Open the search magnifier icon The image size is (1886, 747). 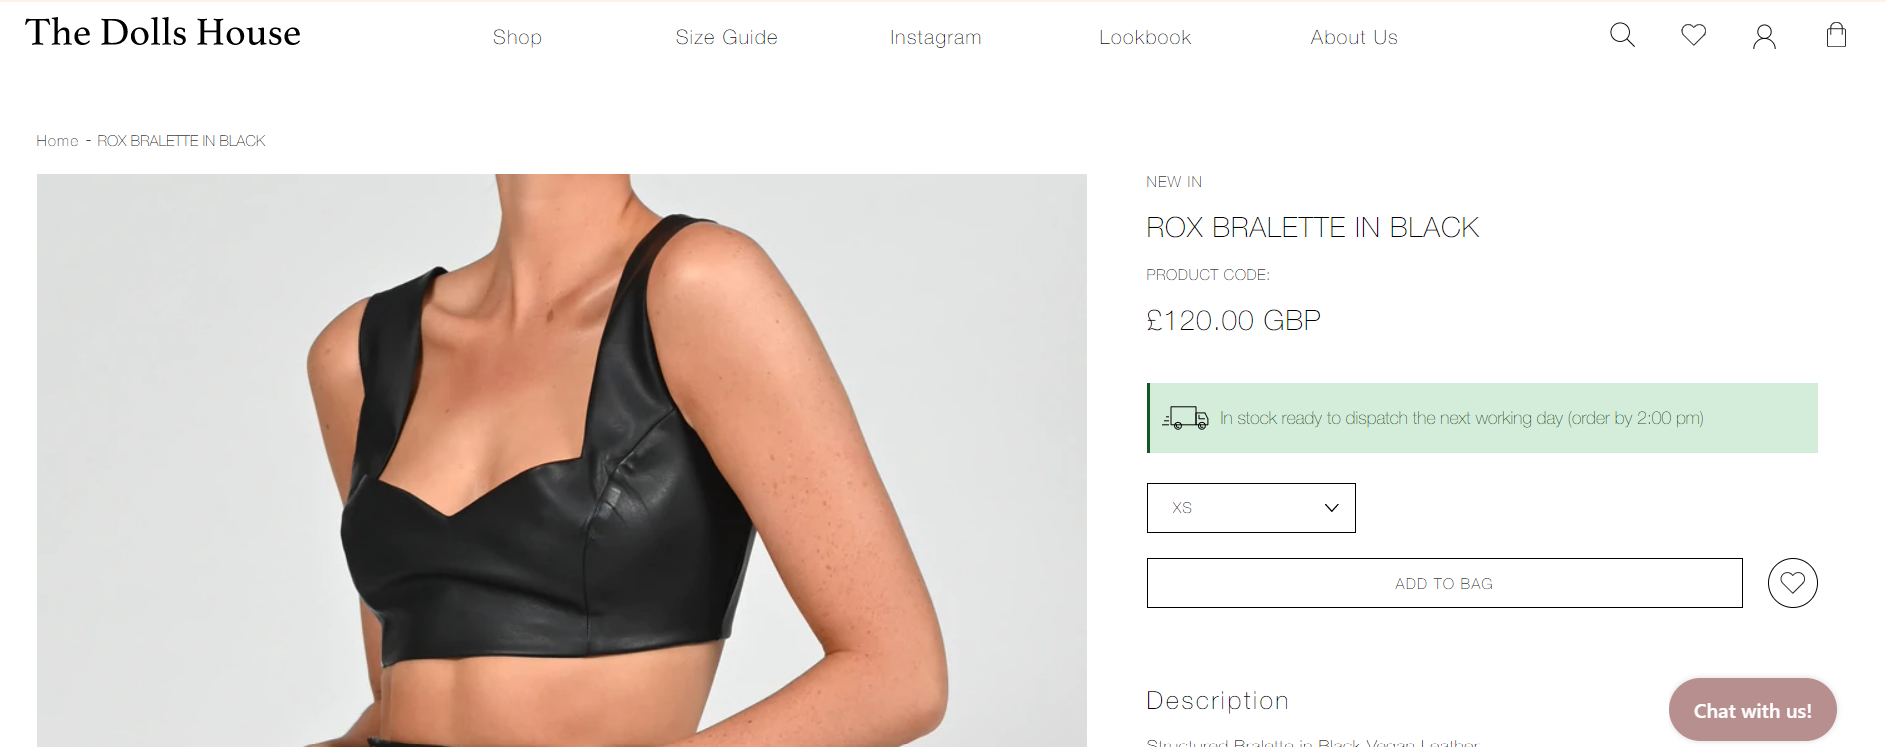coord(1622,35)
